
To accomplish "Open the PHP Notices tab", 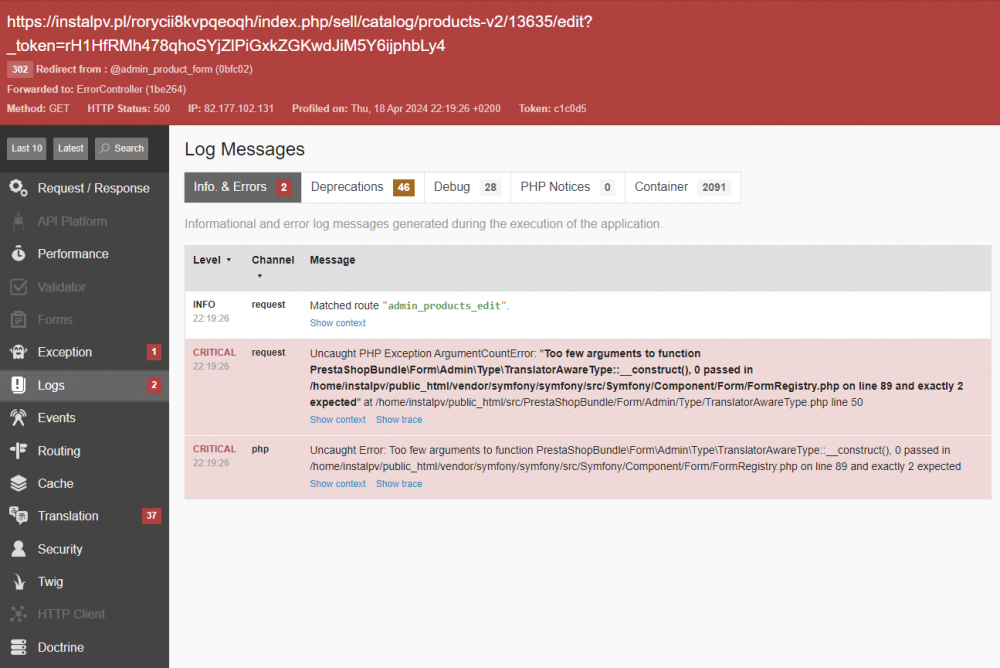I will pyautogui.click(x=568, y=187).
